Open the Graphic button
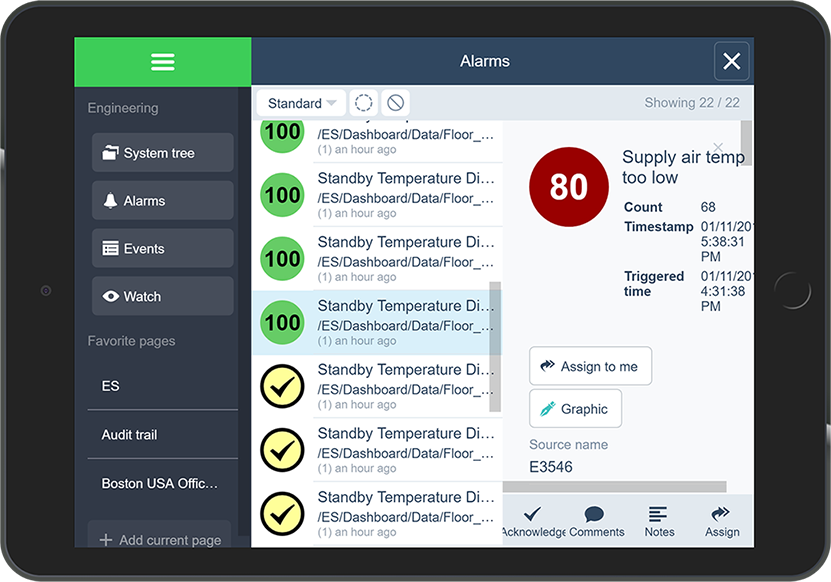The width and height of the screenshot is (831, 582). click(576, 409)
